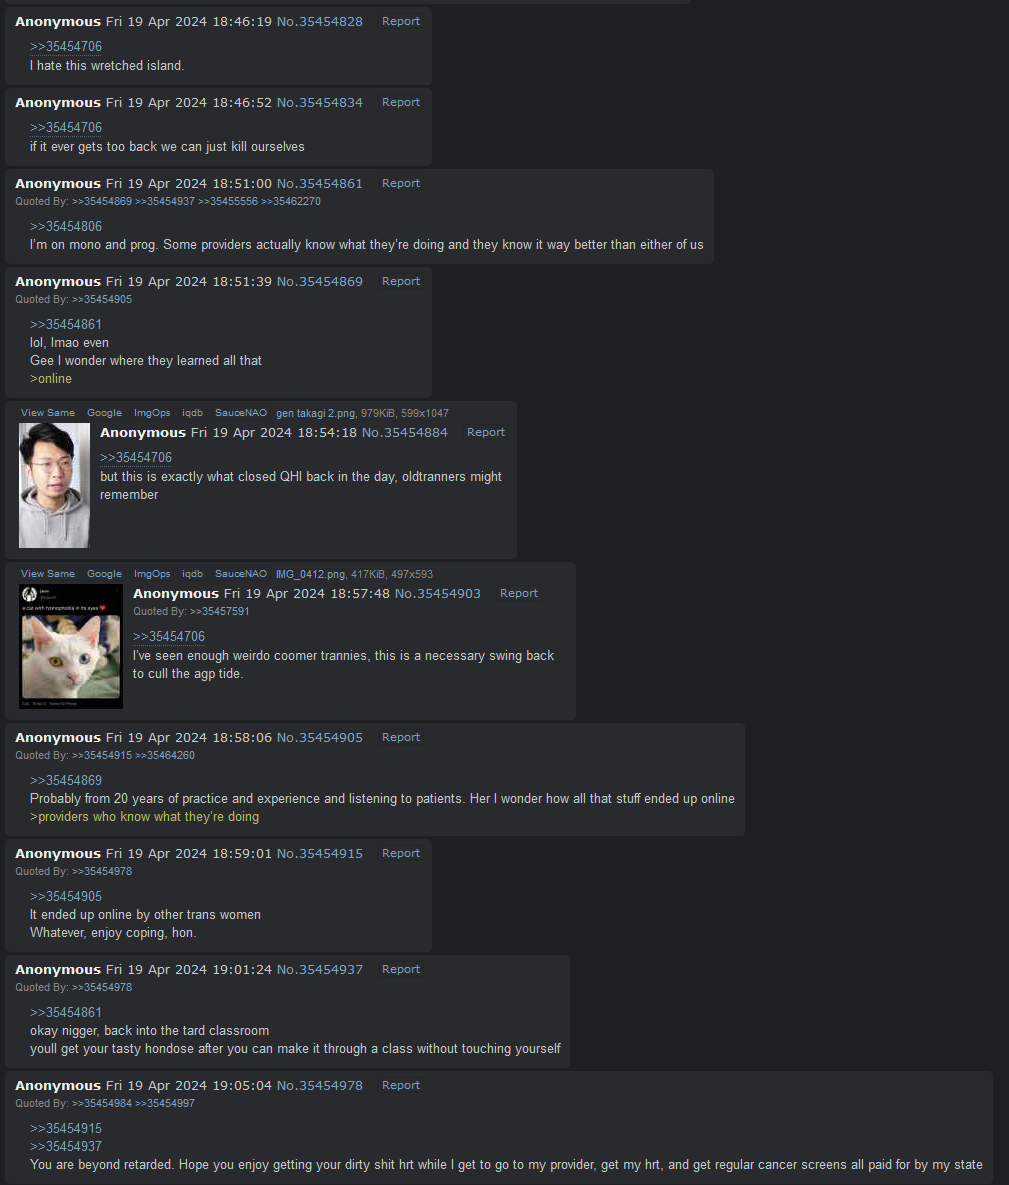This screenshot has height=1185, width=1009.
Task: Follow quoted-by link >>35454997
Action: (x=165, y=1103)
